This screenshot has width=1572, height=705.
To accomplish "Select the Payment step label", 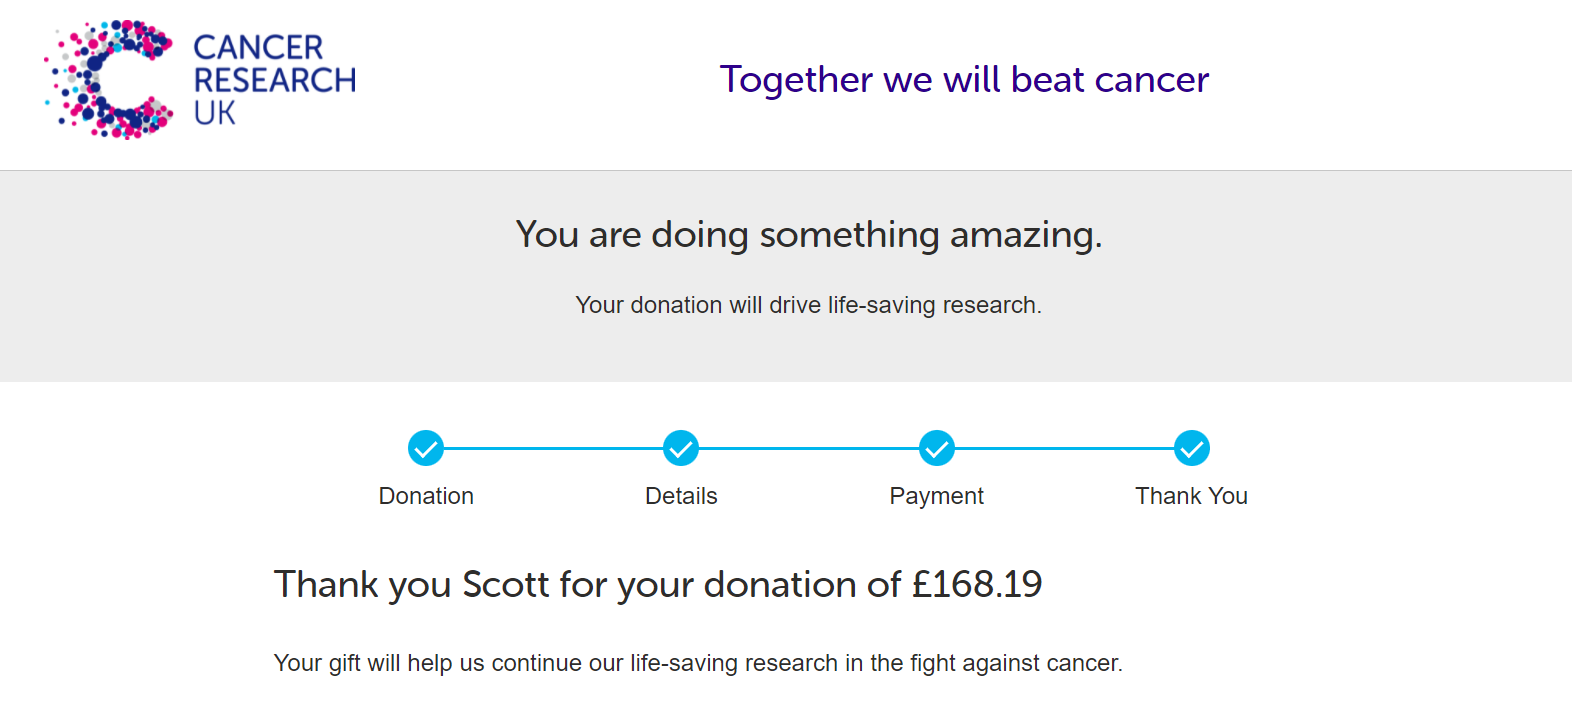I will coord(937,496).
